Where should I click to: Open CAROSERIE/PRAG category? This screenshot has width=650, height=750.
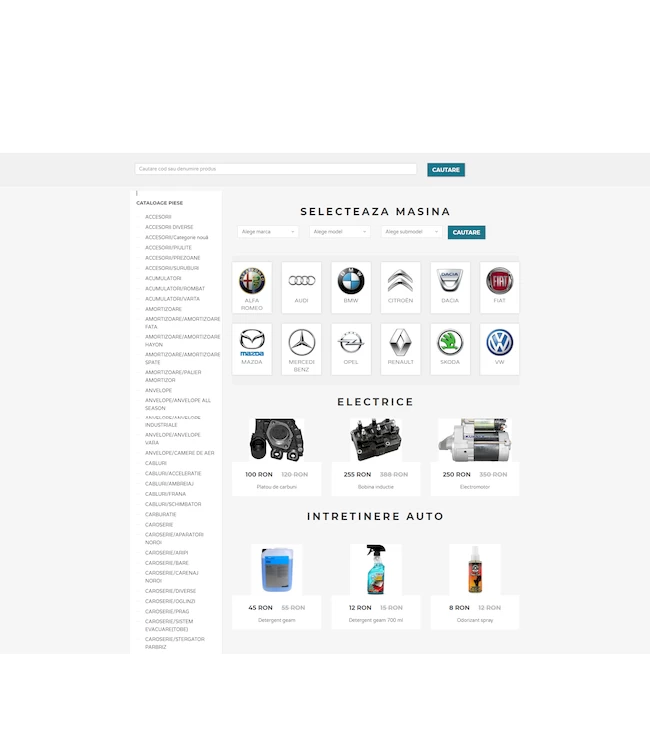tap(167, 612)
